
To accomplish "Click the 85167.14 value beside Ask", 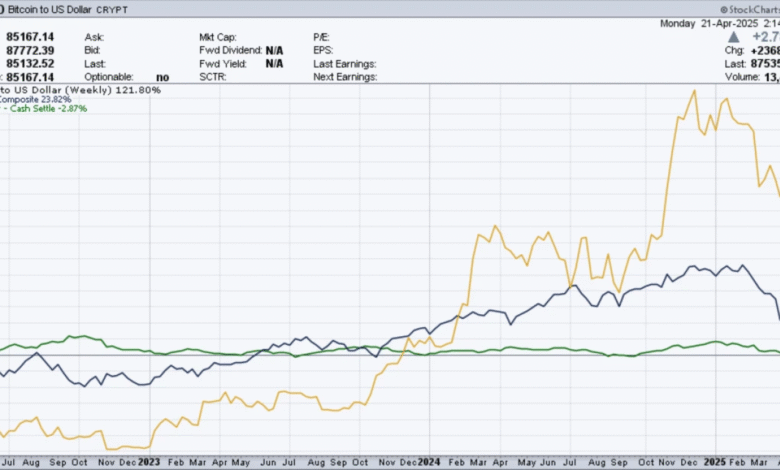I will click(x=30, y=37).
